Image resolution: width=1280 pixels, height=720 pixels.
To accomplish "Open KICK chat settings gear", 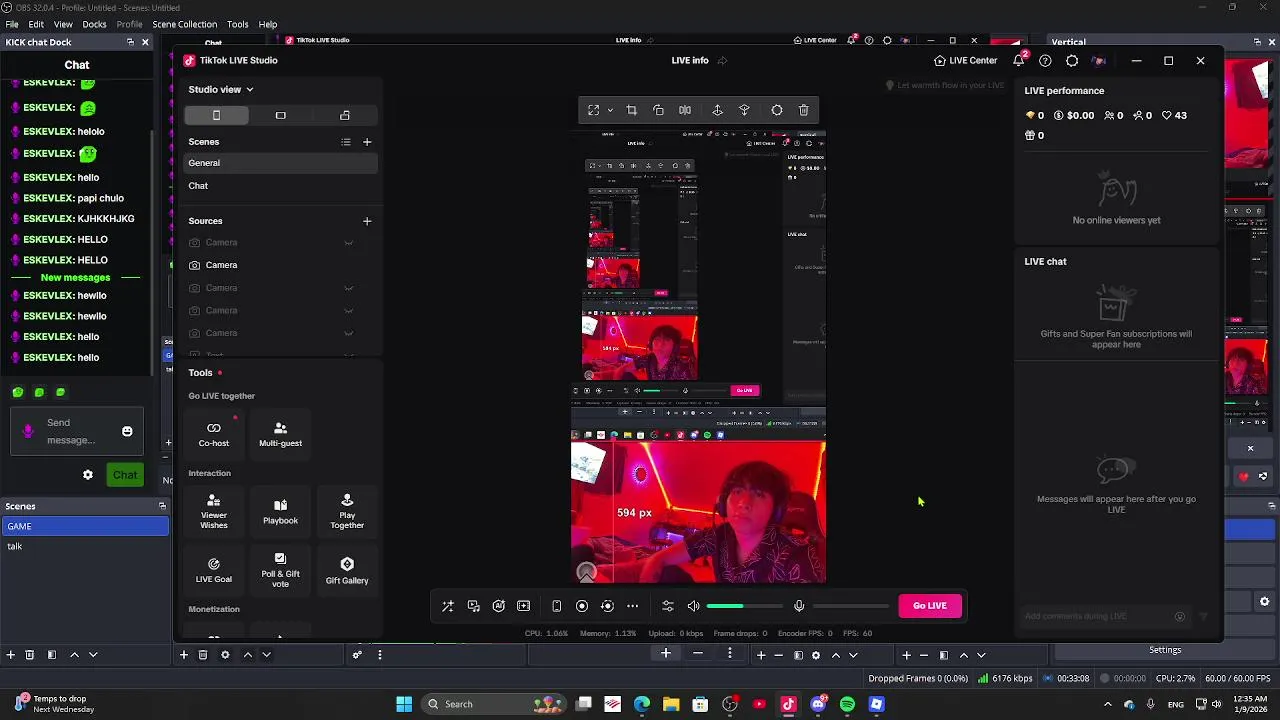I will click(x=88, y=475).
